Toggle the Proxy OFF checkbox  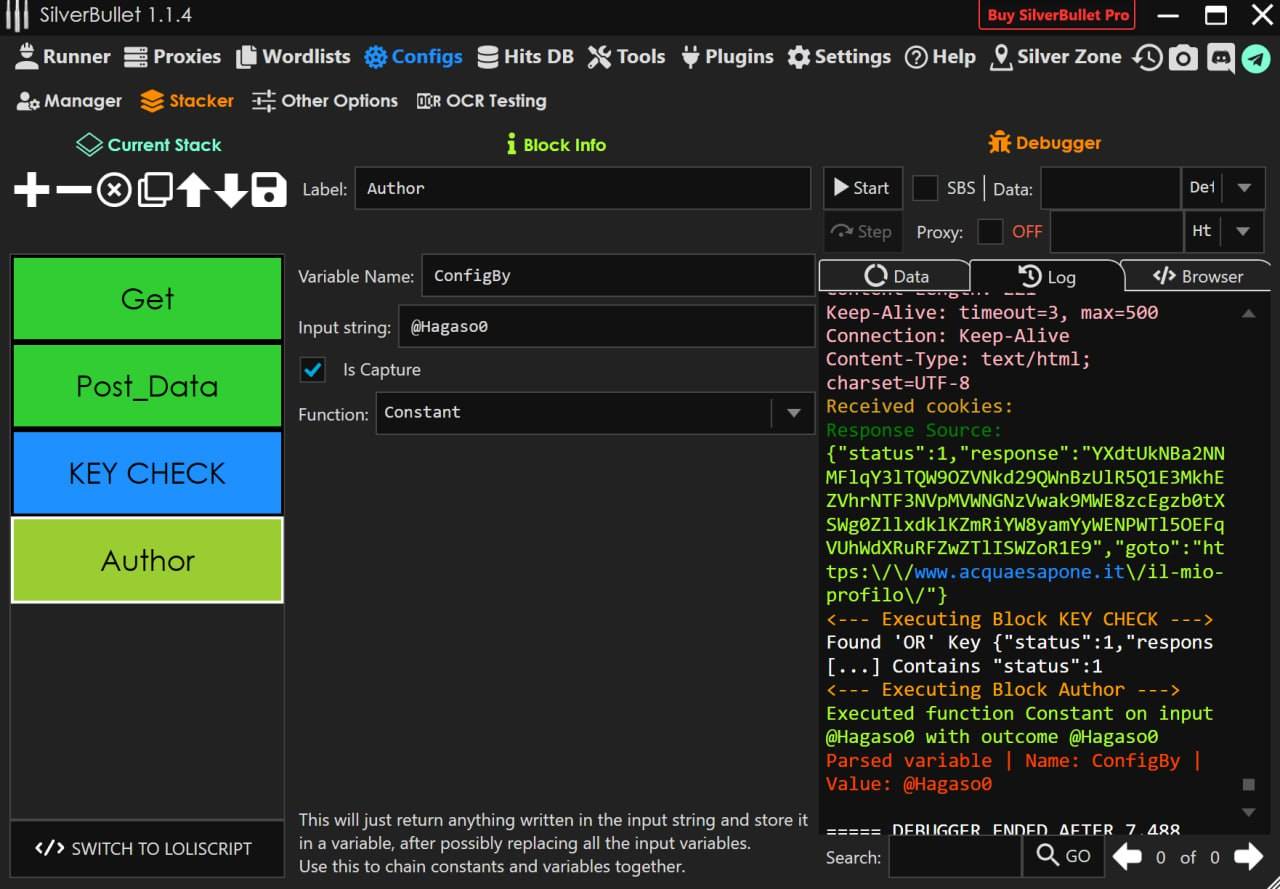point(990,232)
